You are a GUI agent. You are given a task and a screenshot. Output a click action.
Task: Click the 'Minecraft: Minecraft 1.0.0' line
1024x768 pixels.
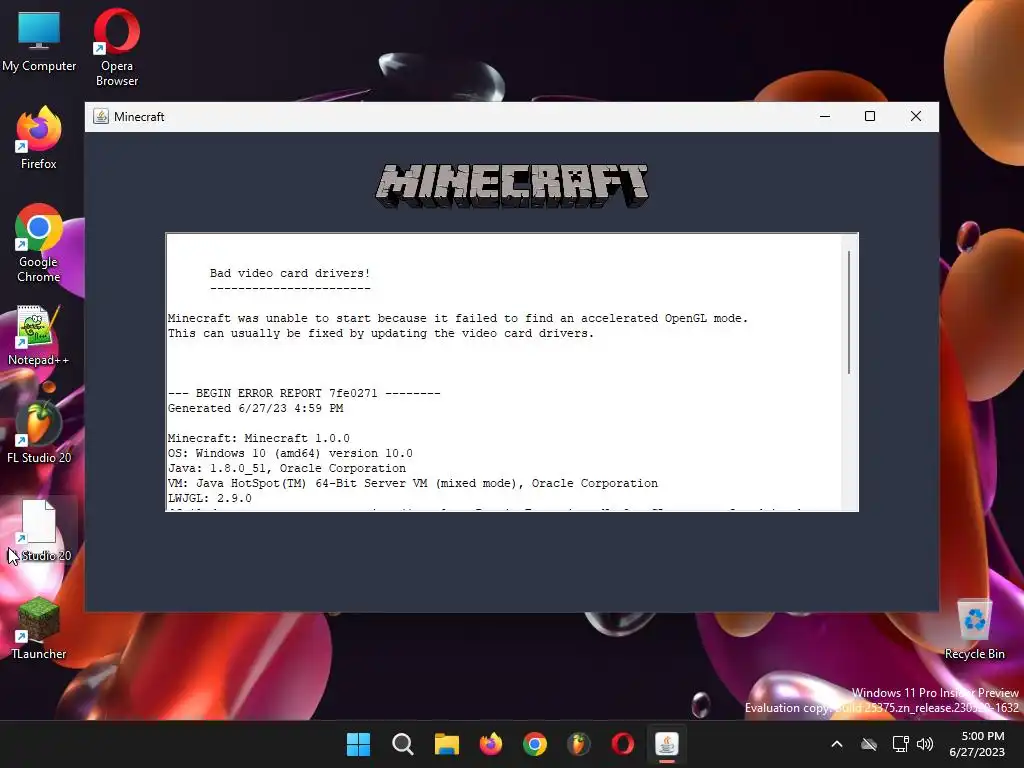259,438
